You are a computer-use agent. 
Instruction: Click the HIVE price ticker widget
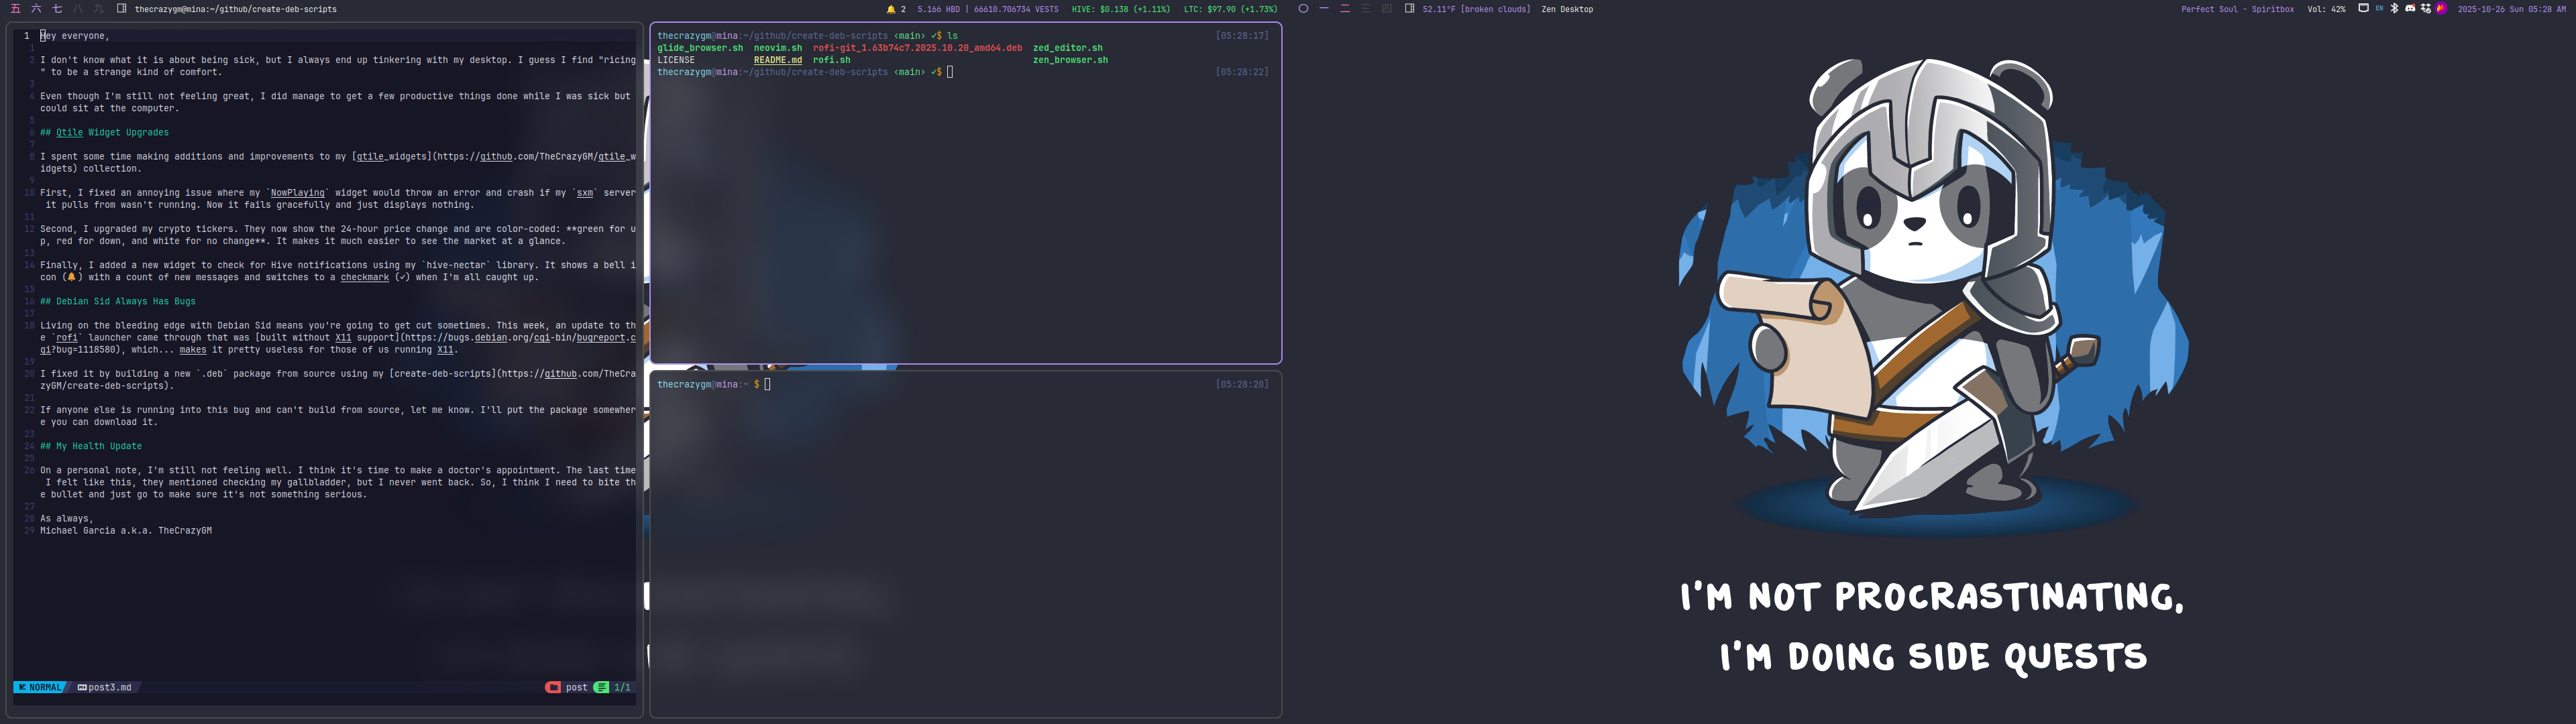pyautogui.click(x=1120, y=9)
